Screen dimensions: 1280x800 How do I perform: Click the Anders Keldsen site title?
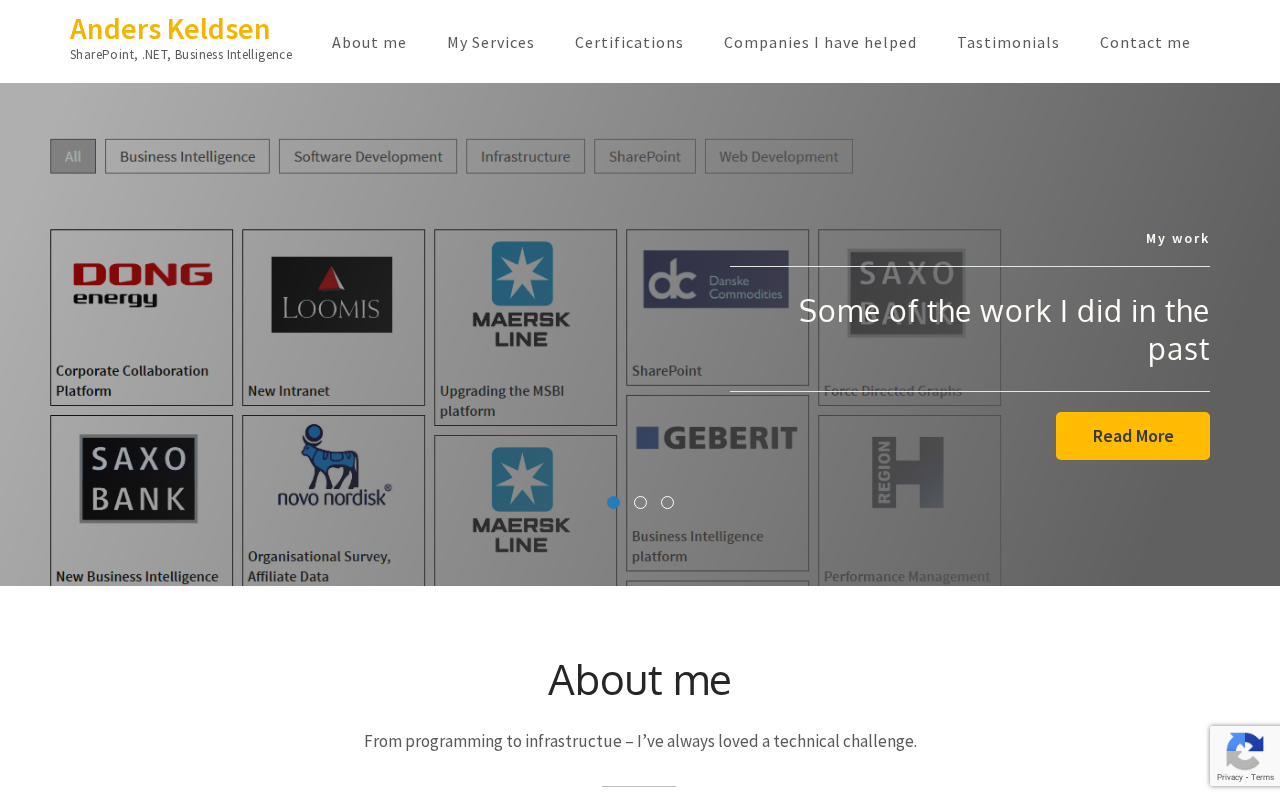[170, 29]
